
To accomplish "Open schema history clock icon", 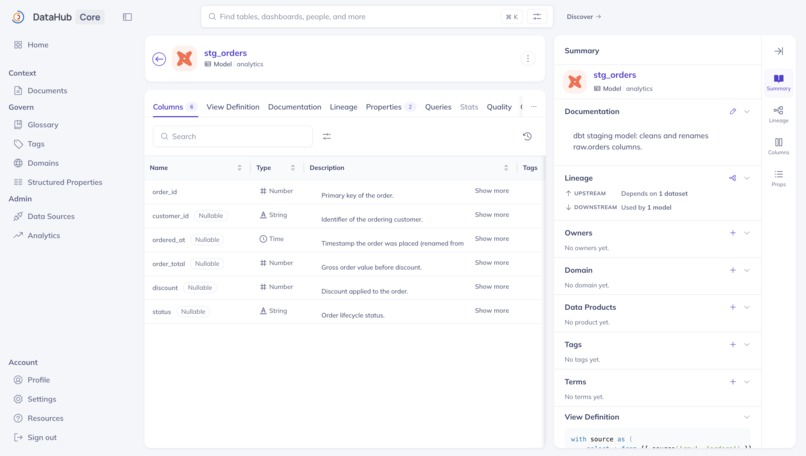I will click(527, 136).
